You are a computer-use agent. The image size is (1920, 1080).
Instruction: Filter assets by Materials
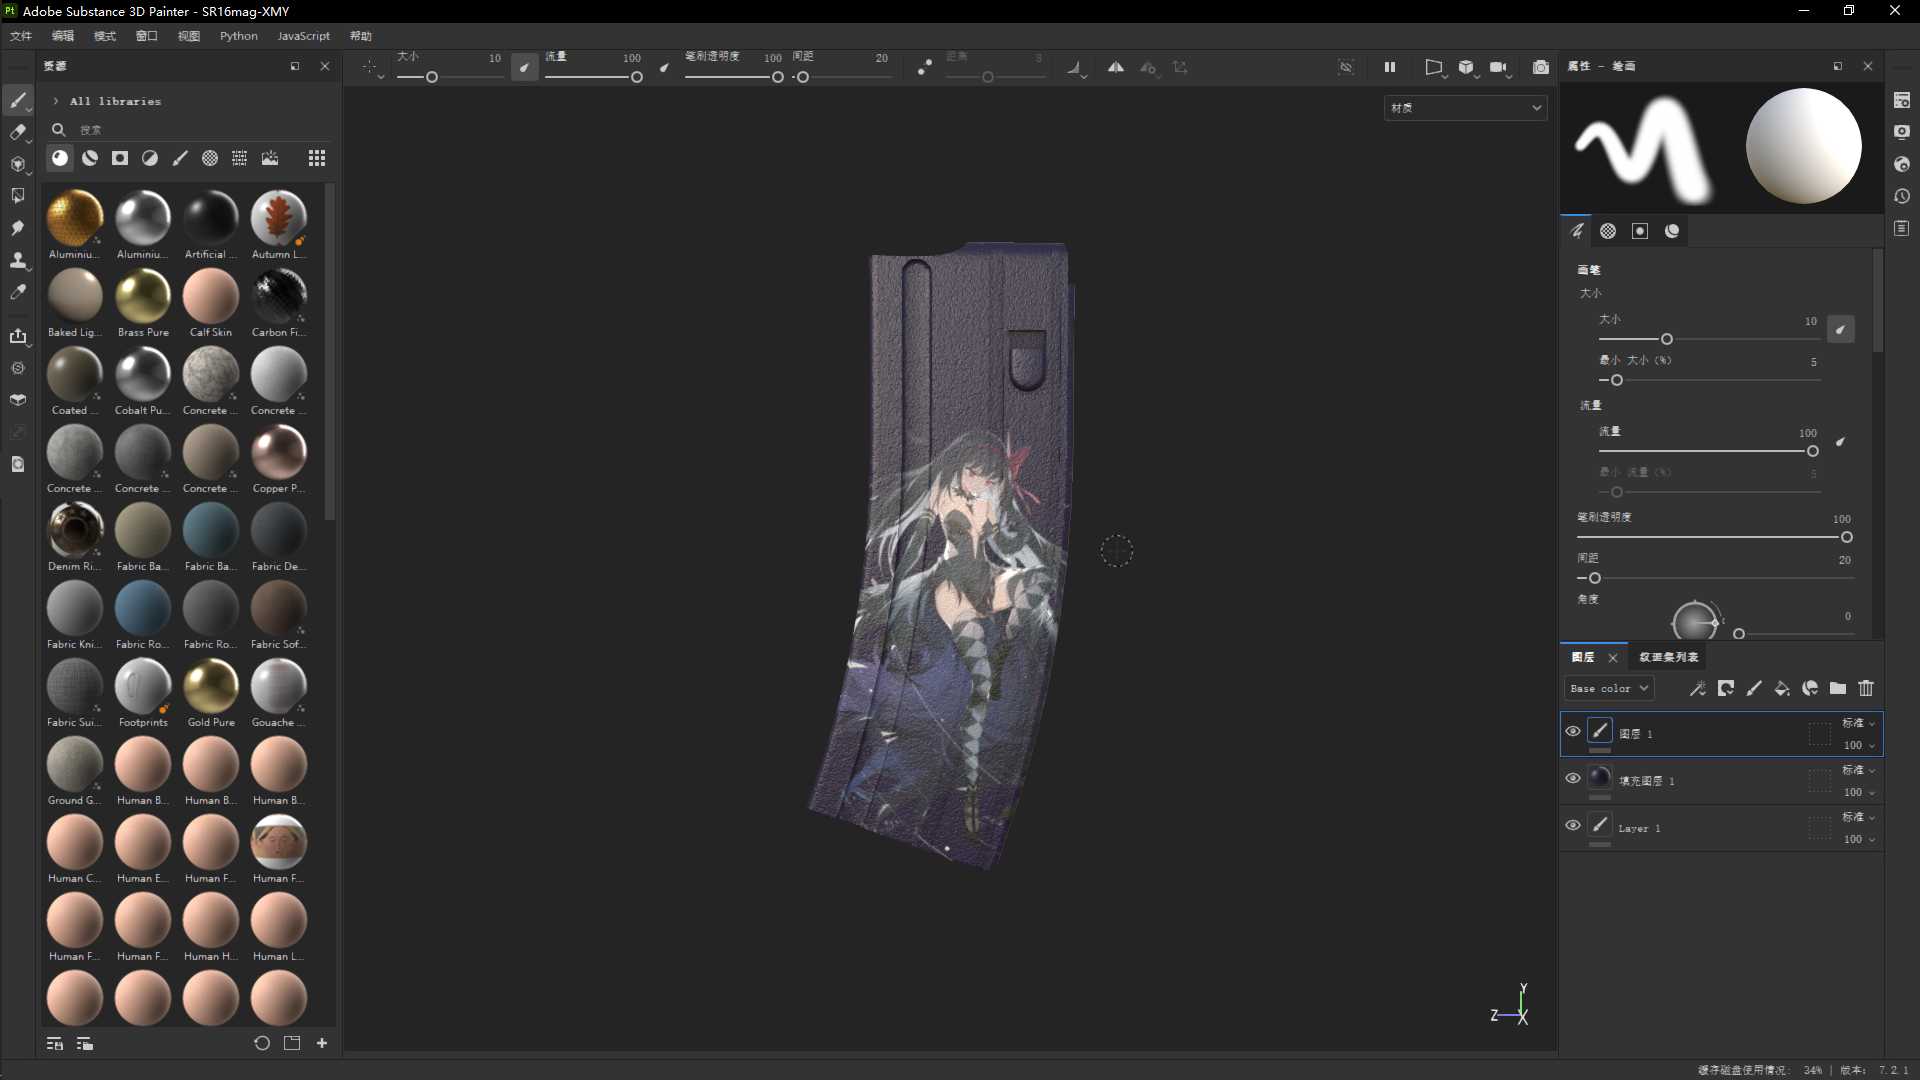coord(60,158)
